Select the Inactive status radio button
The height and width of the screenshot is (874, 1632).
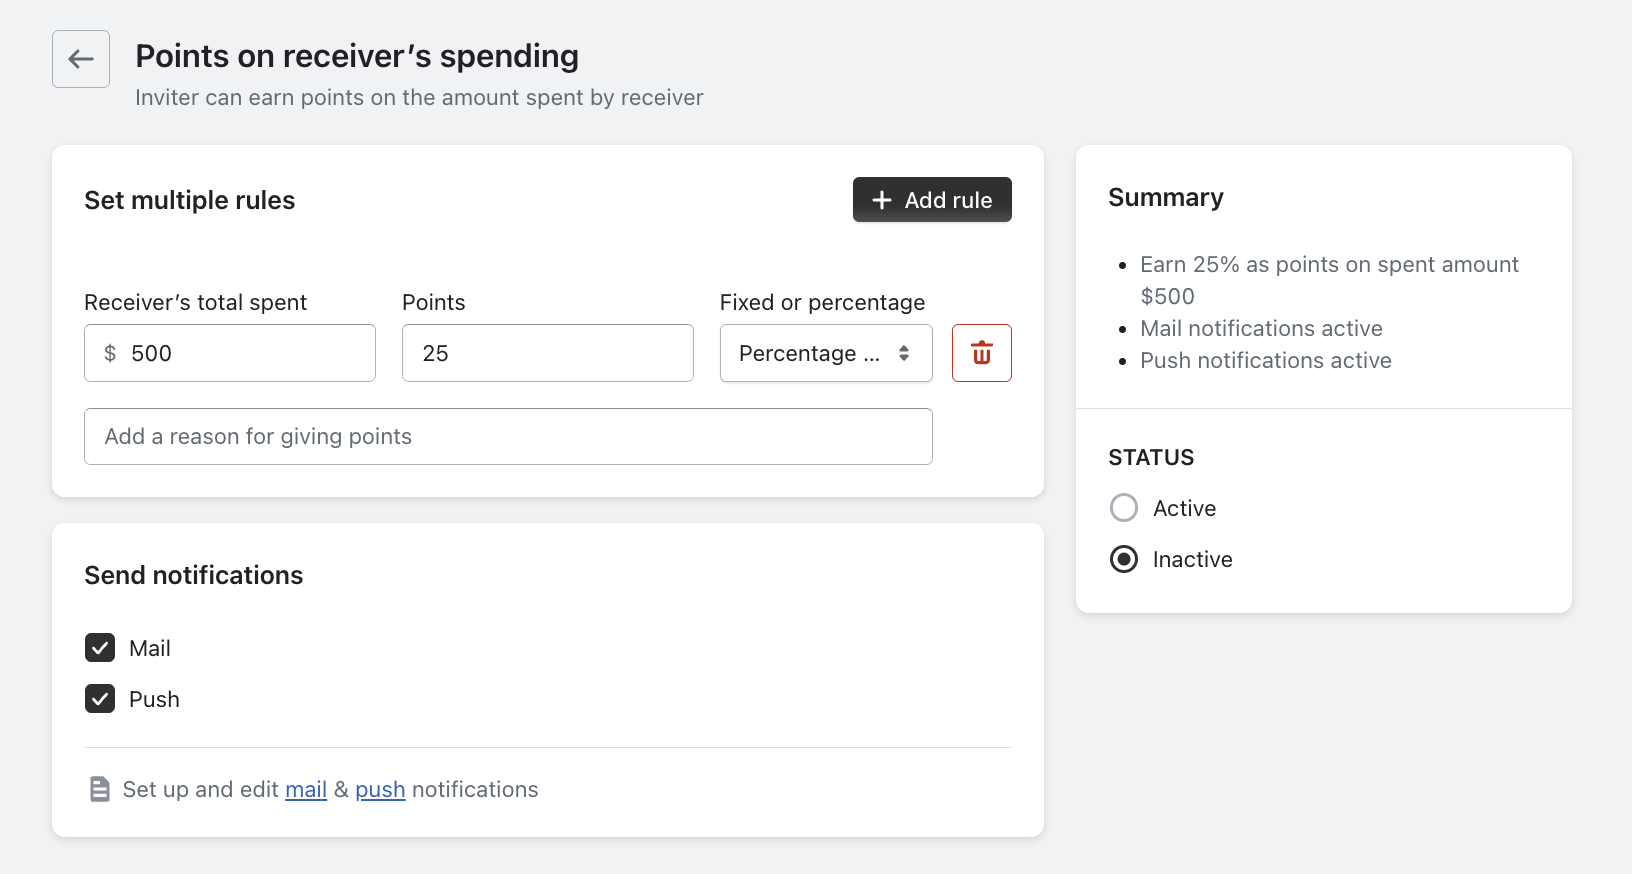[x=1124, y=559]
